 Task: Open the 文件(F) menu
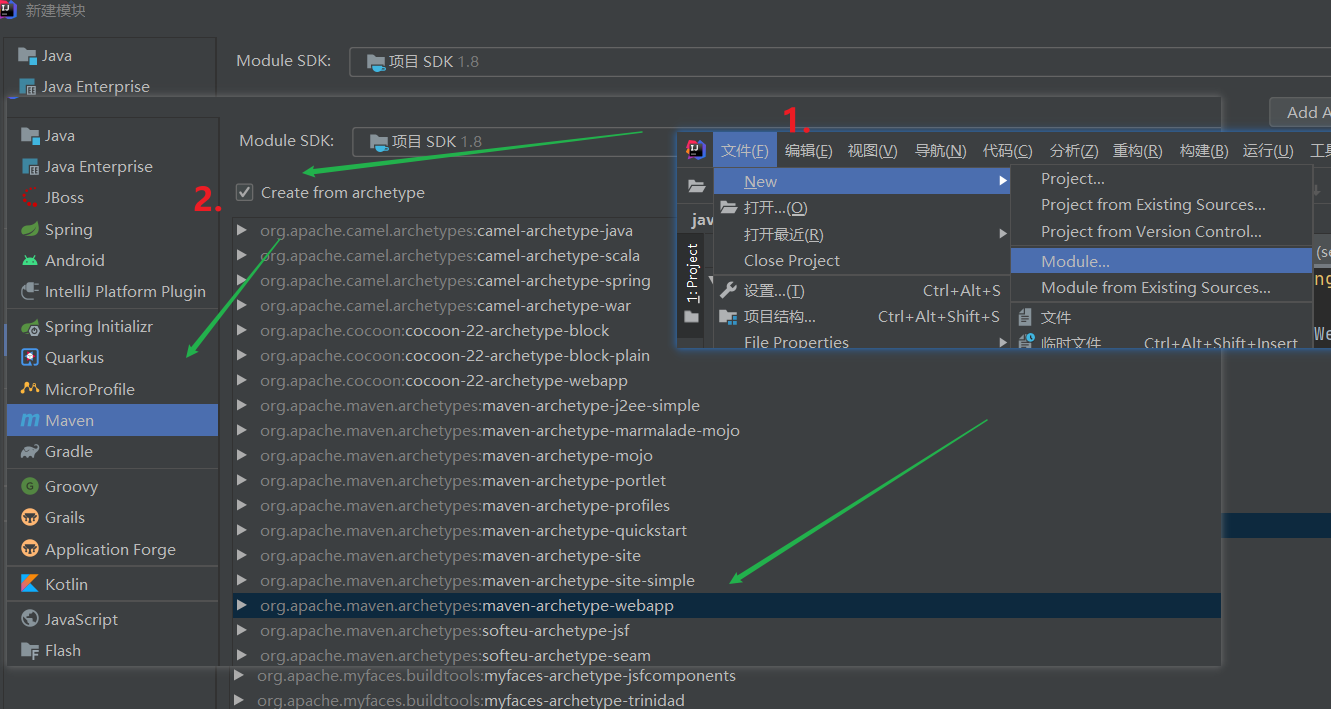click(745, 151)
